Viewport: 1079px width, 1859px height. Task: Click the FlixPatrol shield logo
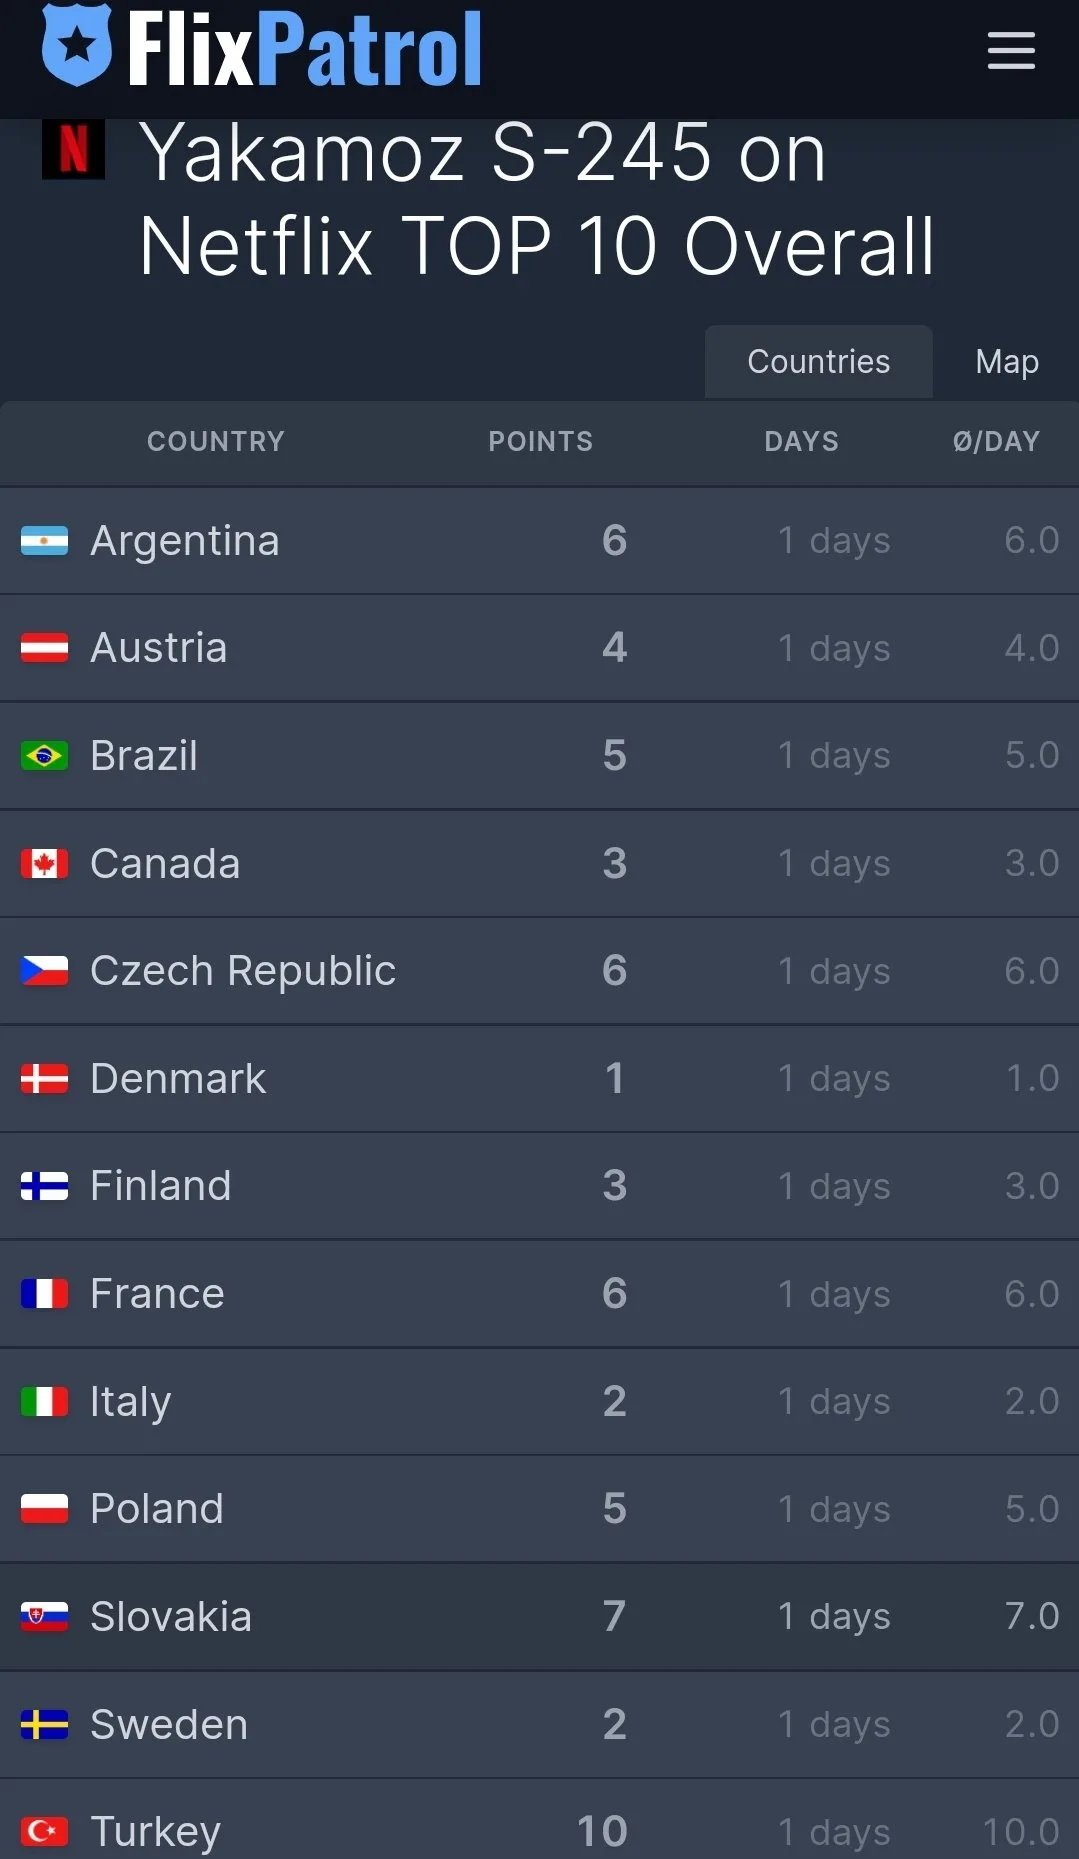tap(77, 45)
